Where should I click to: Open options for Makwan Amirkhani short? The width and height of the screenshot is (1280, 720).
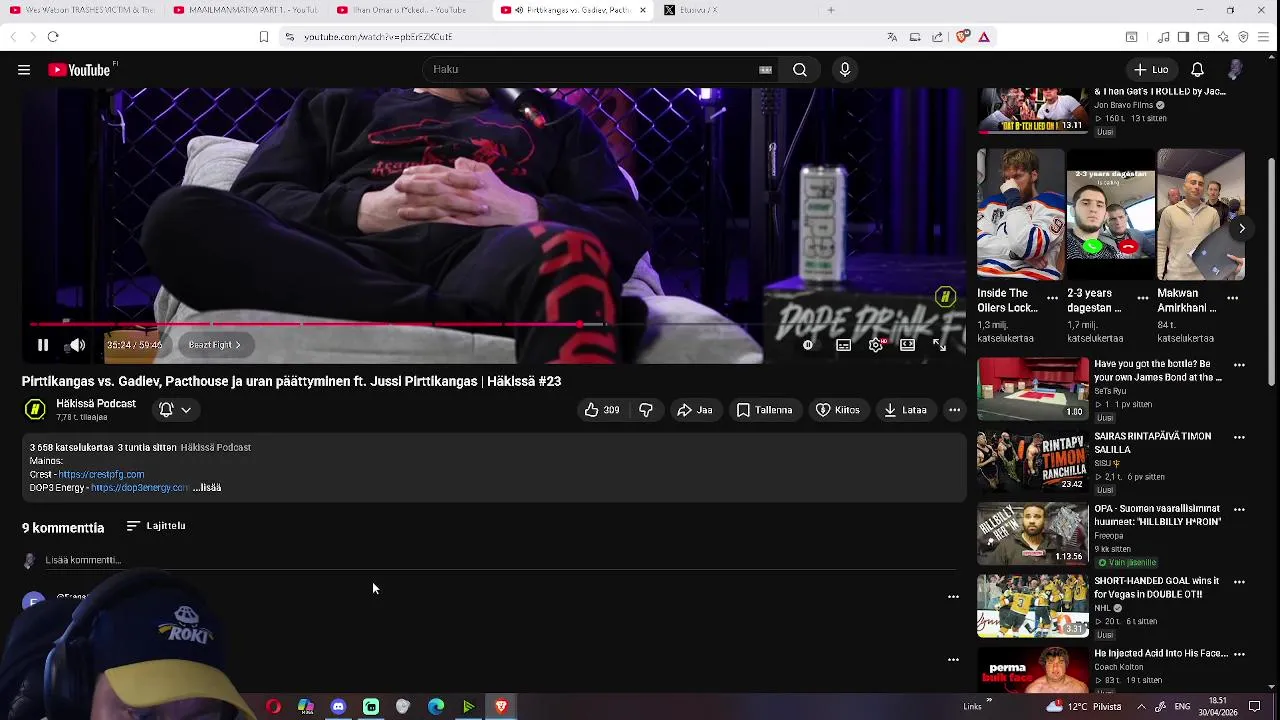point(1233,298)
